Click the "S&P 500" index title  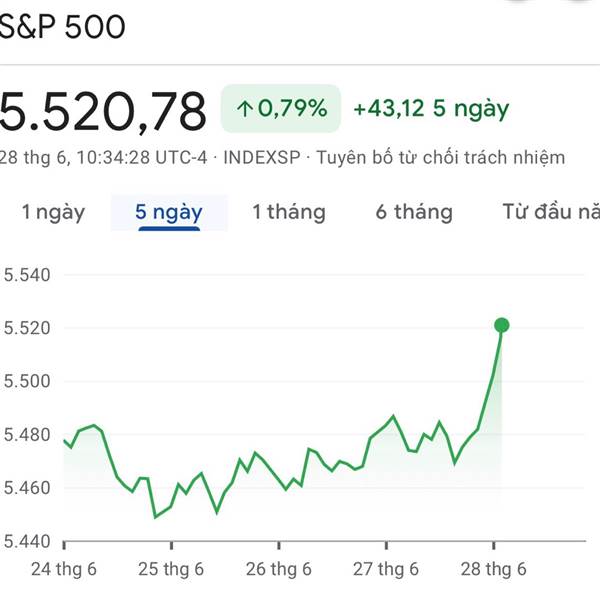click(x=62, y=28)
